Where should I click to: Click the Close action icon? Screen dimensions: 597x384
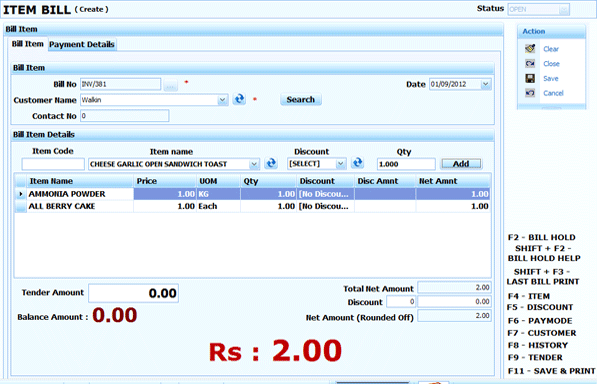click(530, 64)
